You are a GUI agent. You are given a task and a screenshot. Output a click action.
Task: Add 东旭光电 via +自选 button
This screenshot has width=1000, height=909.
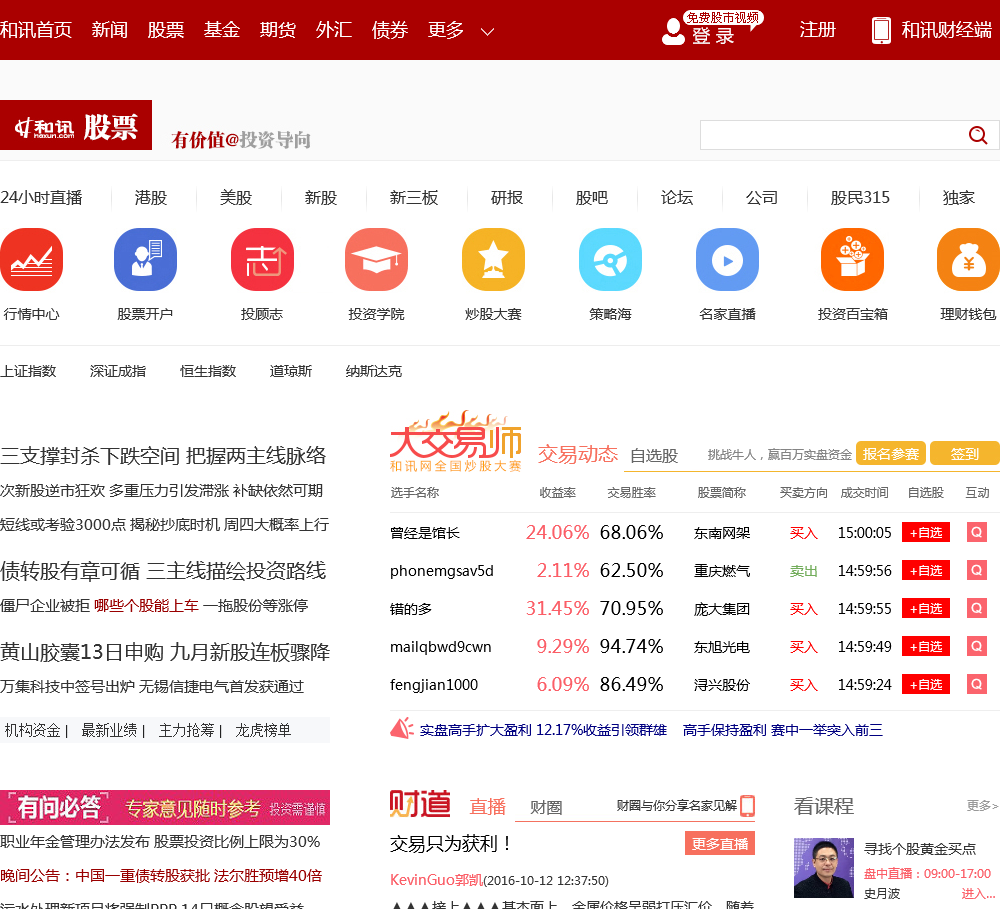[x=926, y=646]
